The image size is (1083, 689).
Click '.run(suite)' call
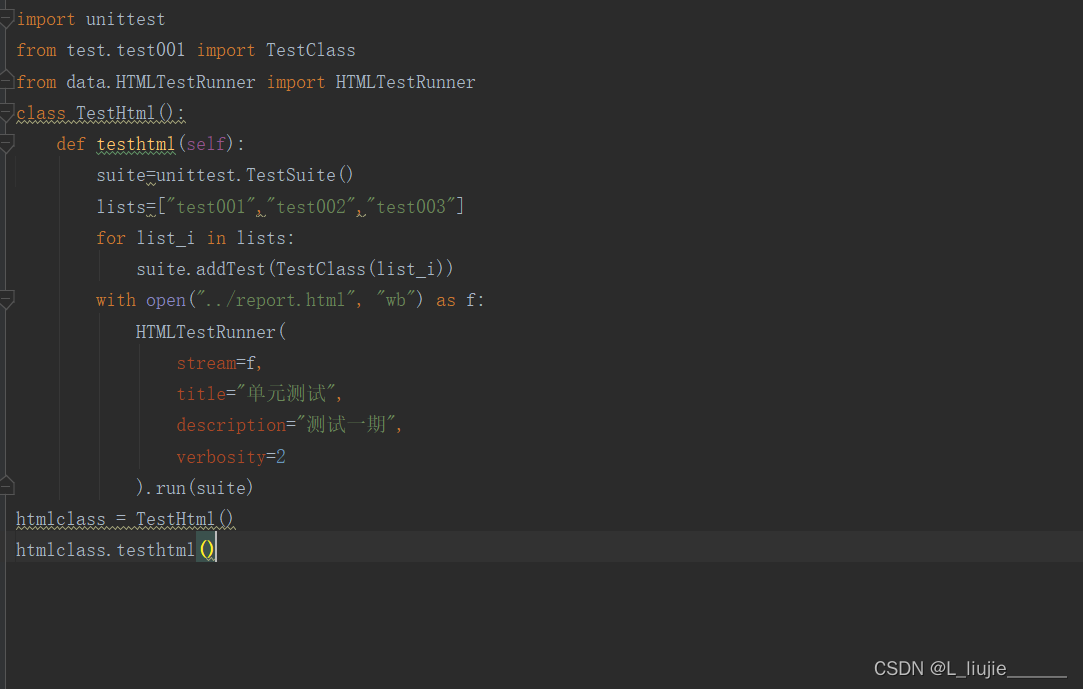(200, 488)
